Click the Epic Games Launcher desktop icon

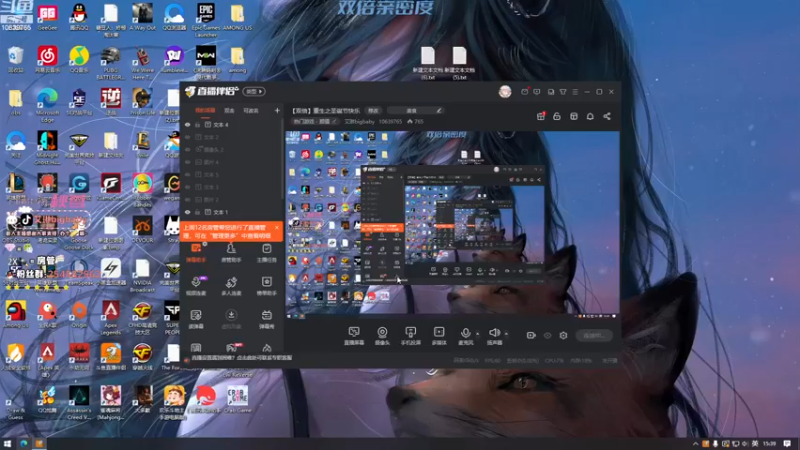coord(206,20)
